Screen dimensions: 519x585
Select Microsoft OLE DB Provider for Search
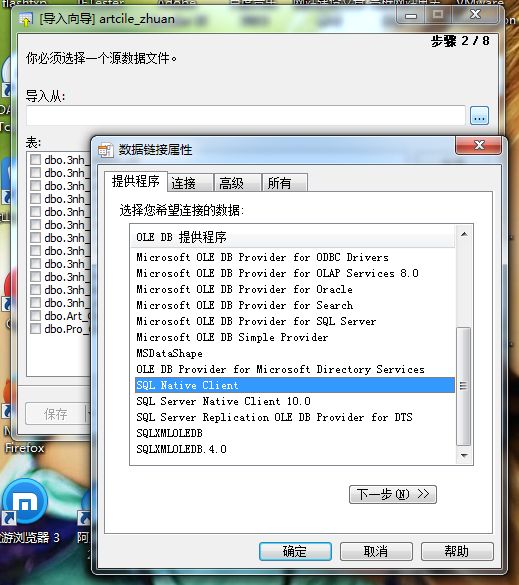(x=244, y=306)
